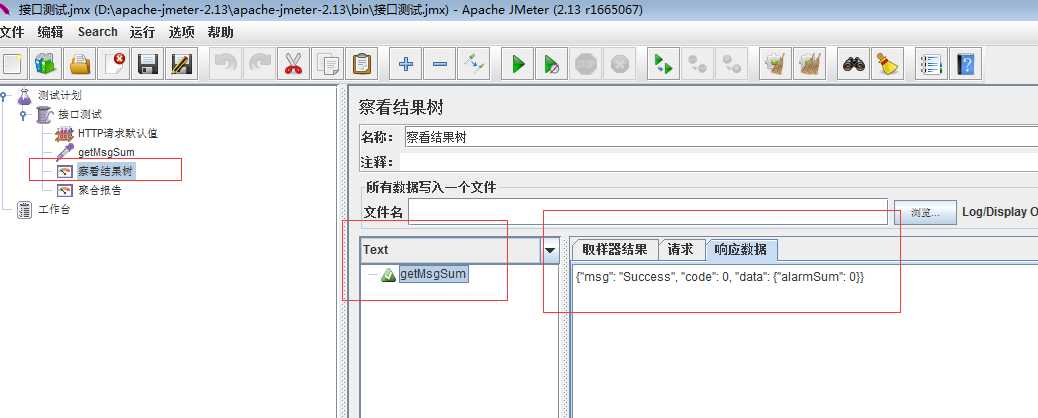
Task: Click the Remote Shutdown All icon
Action: click(x=731, y=64)
